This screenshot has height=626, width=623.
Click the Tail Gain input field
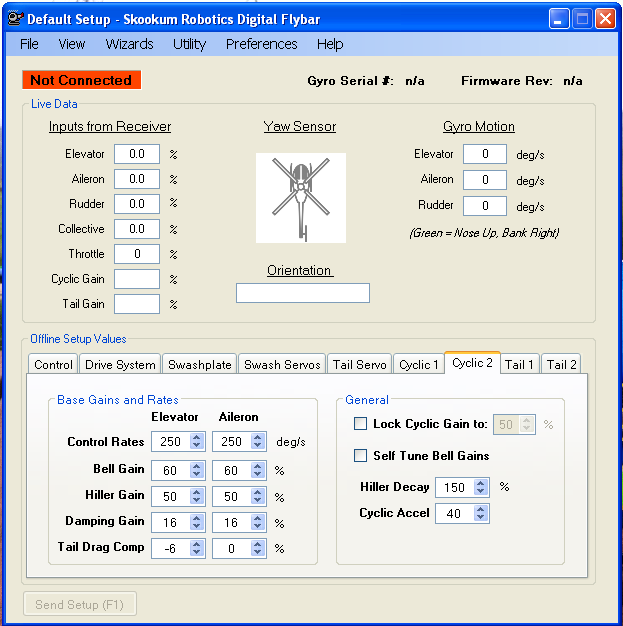point(137,304)
